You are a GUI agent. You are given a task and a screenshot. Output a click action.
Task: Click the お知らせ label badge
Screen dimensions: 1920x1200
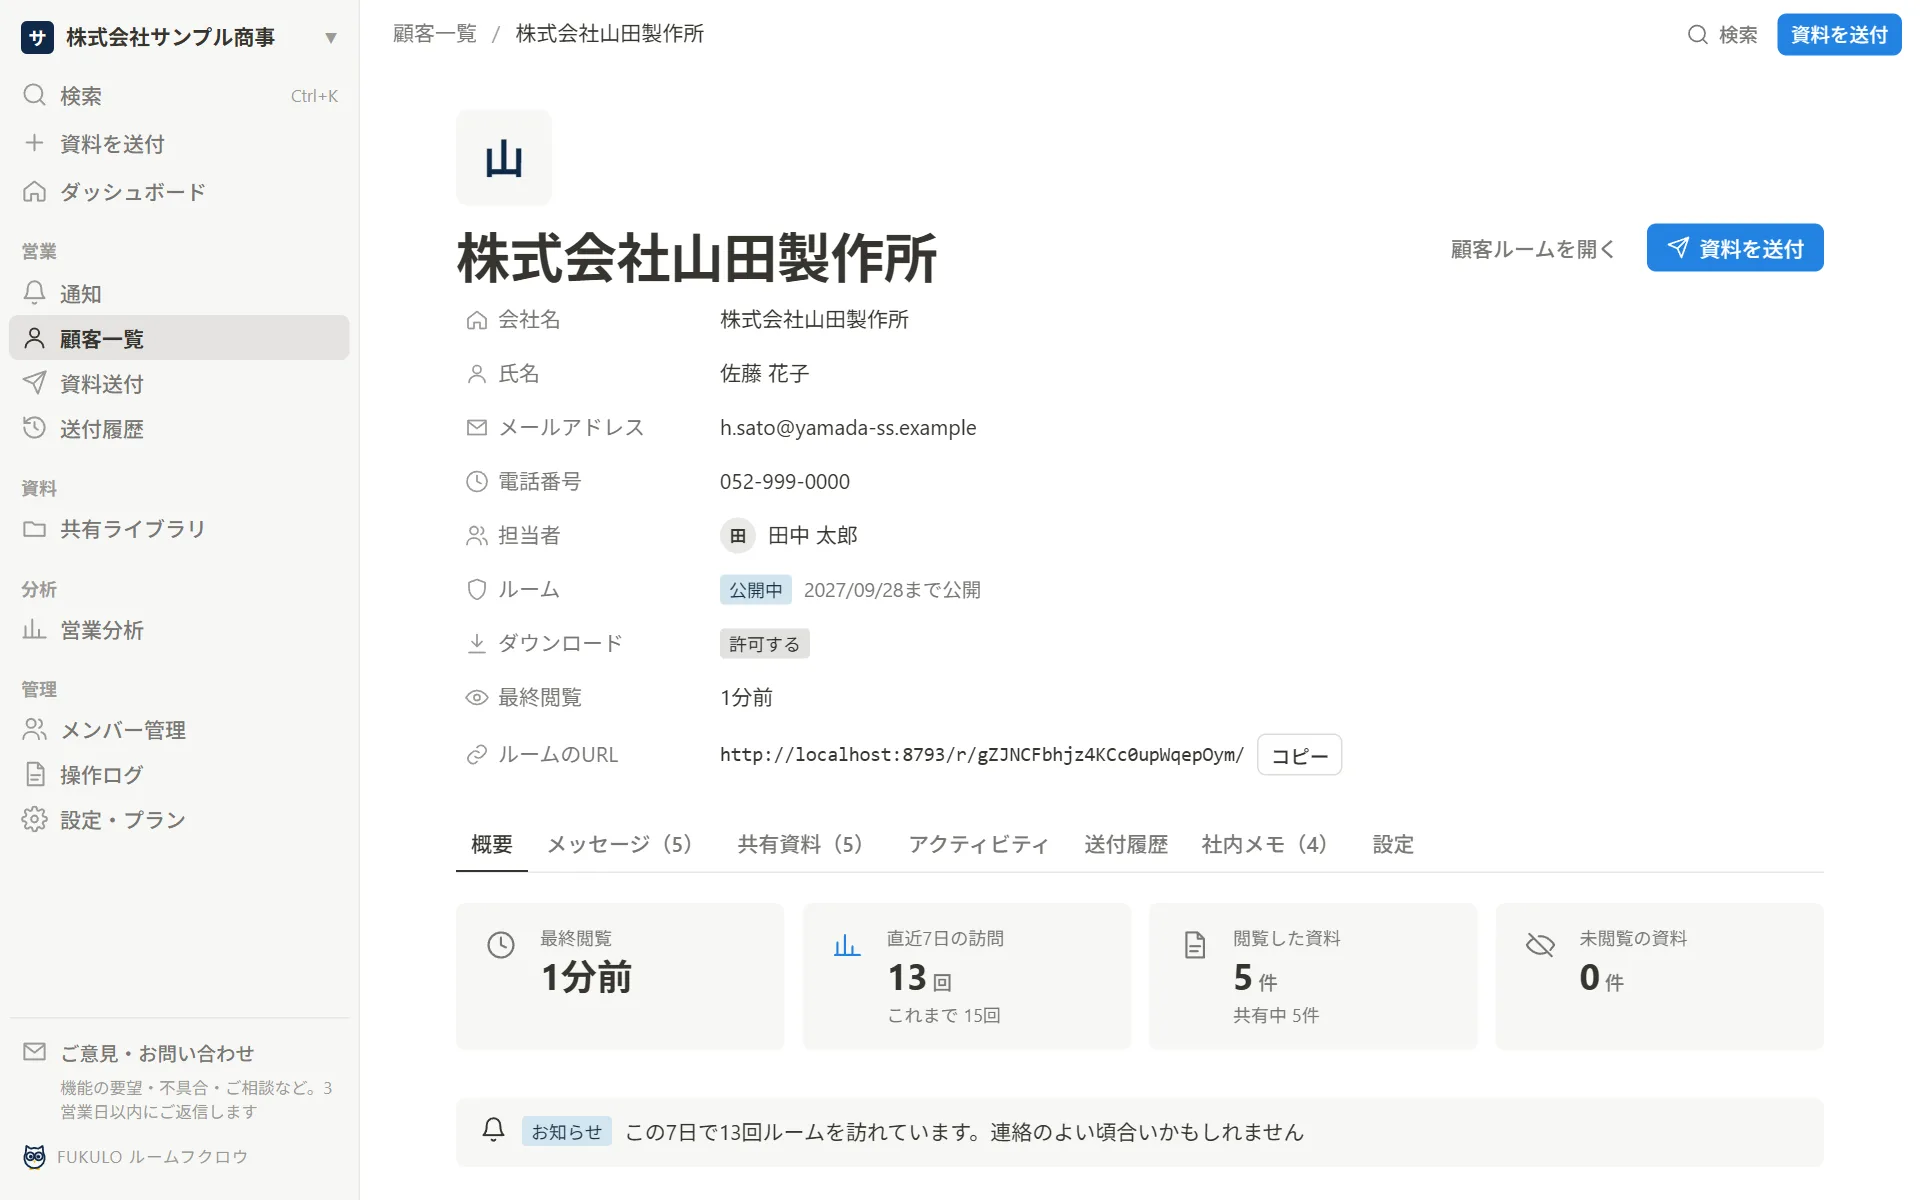tap(567, 1132)
